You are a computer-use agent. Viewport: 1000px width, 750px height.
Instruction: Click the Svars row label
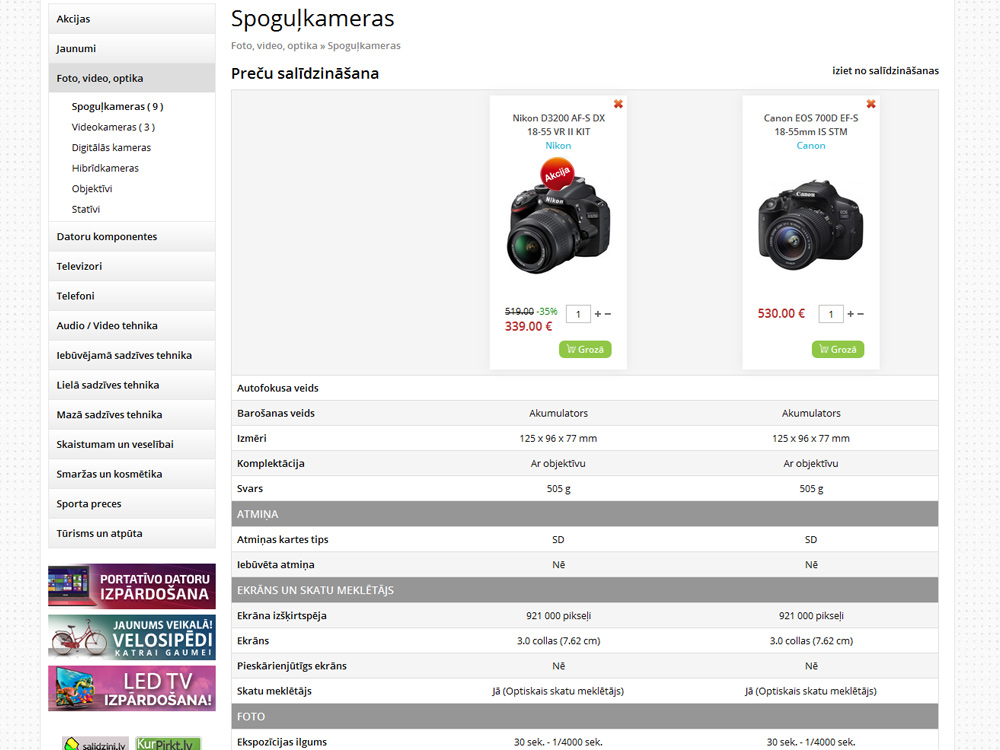click(249, 489)
